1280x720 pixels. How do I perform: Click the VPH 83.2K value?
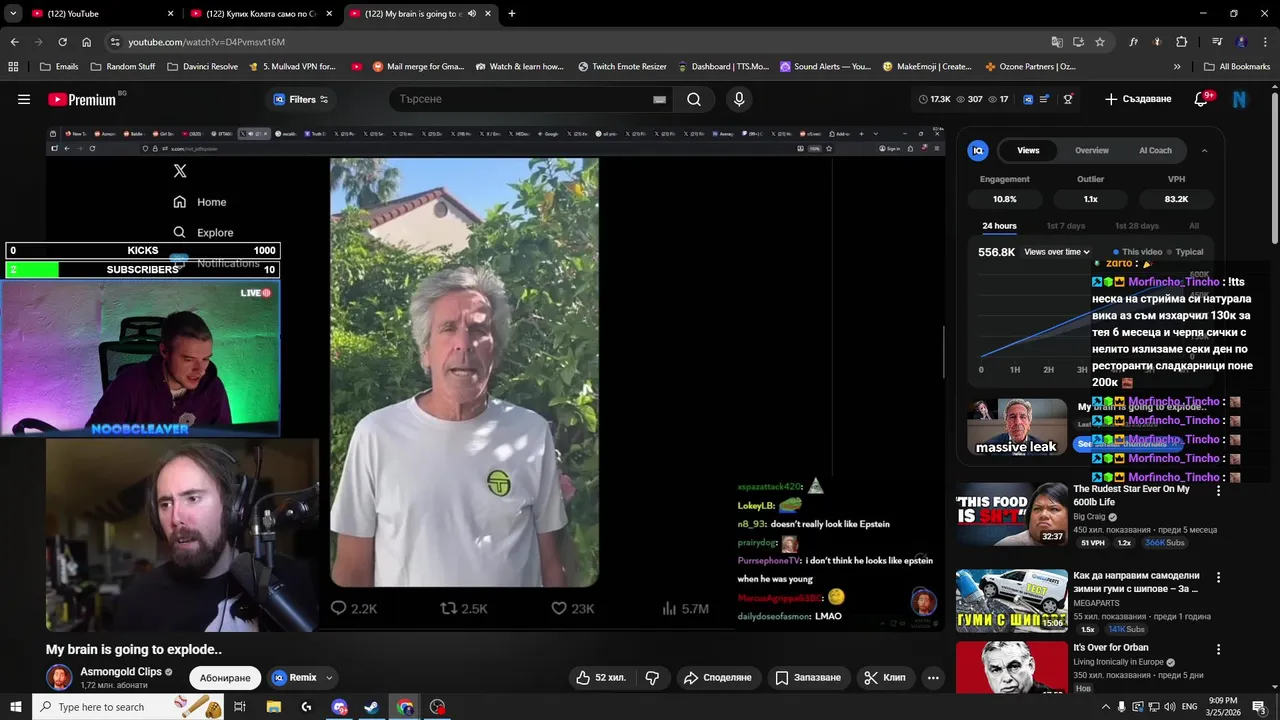click(1176, 199)
